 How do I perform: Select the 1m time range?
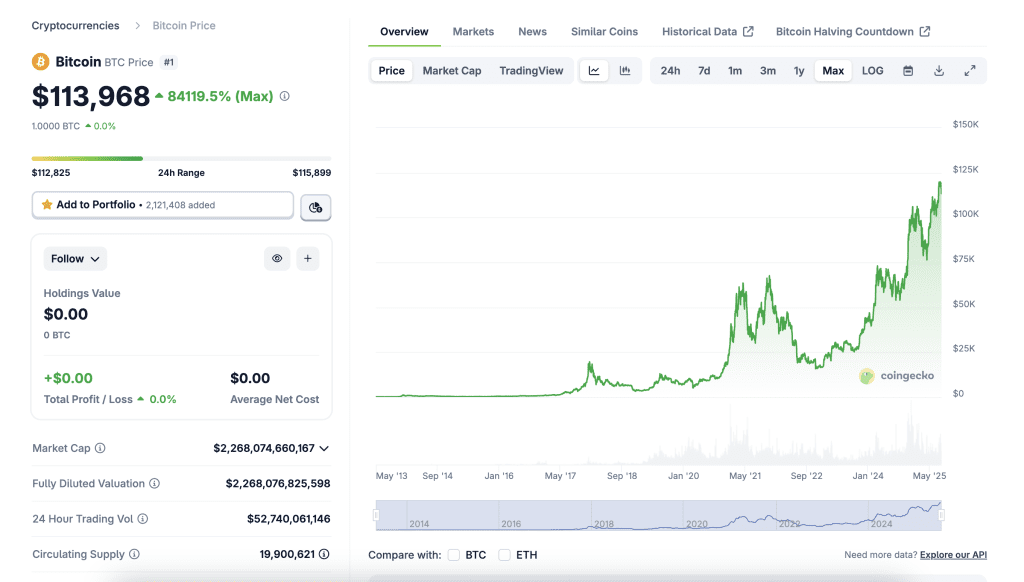(x=735, y=71)
